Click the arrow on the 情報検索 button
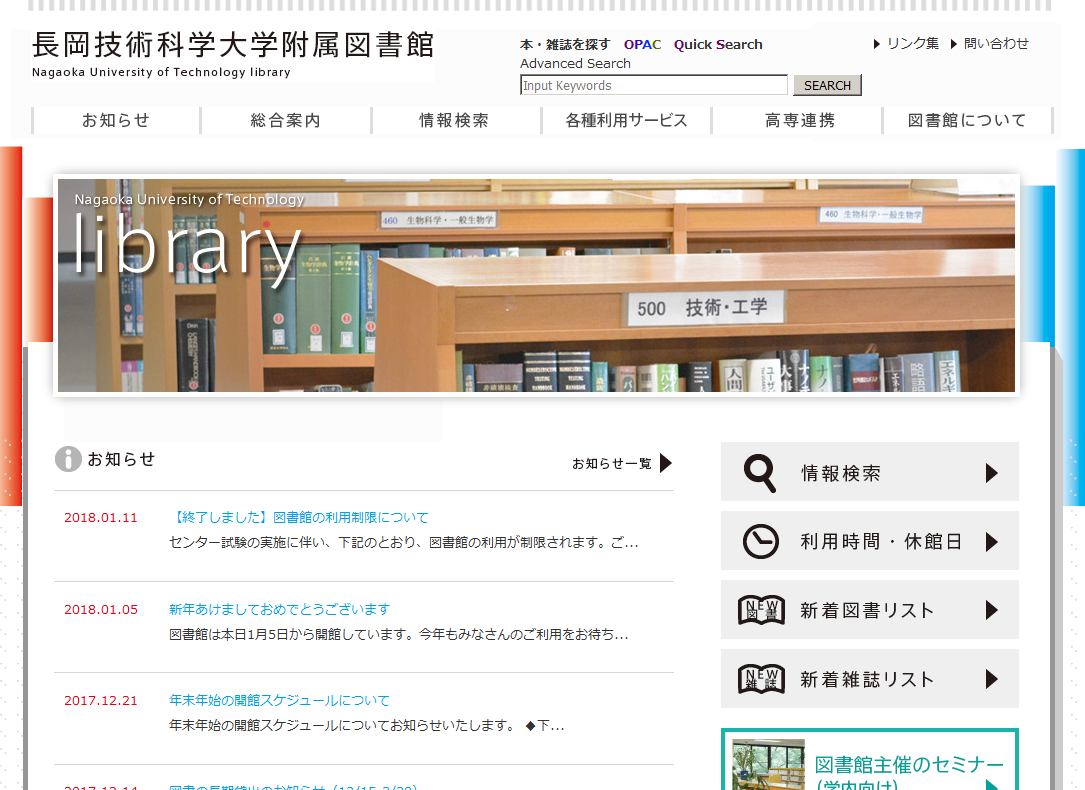 992,472
